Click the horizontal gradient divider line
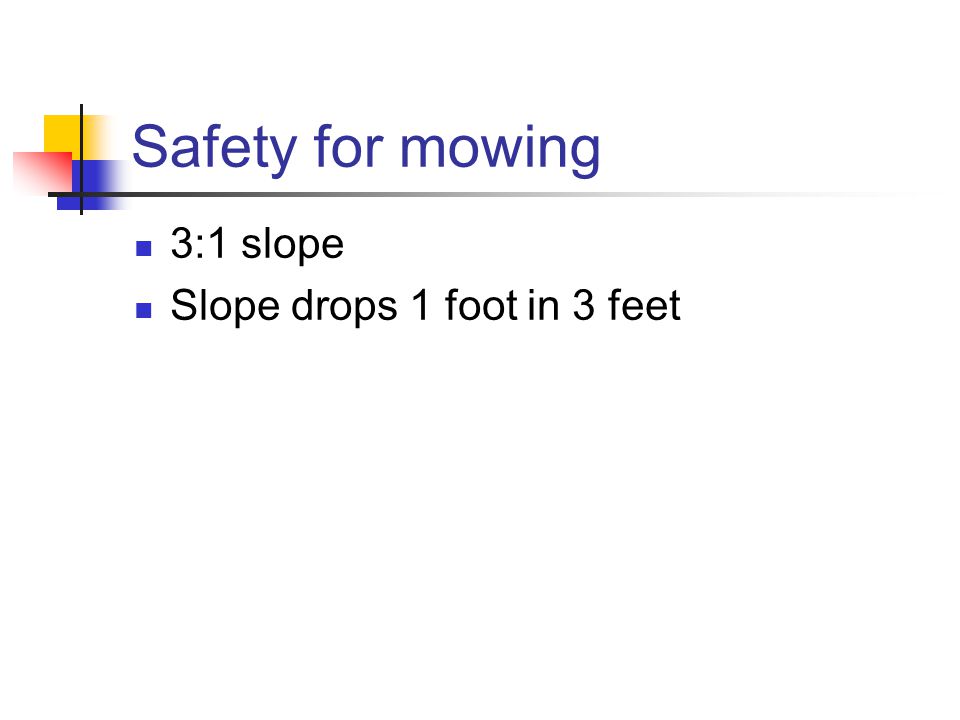The width and height of the screenshot is (960, 720). (484, 195)
